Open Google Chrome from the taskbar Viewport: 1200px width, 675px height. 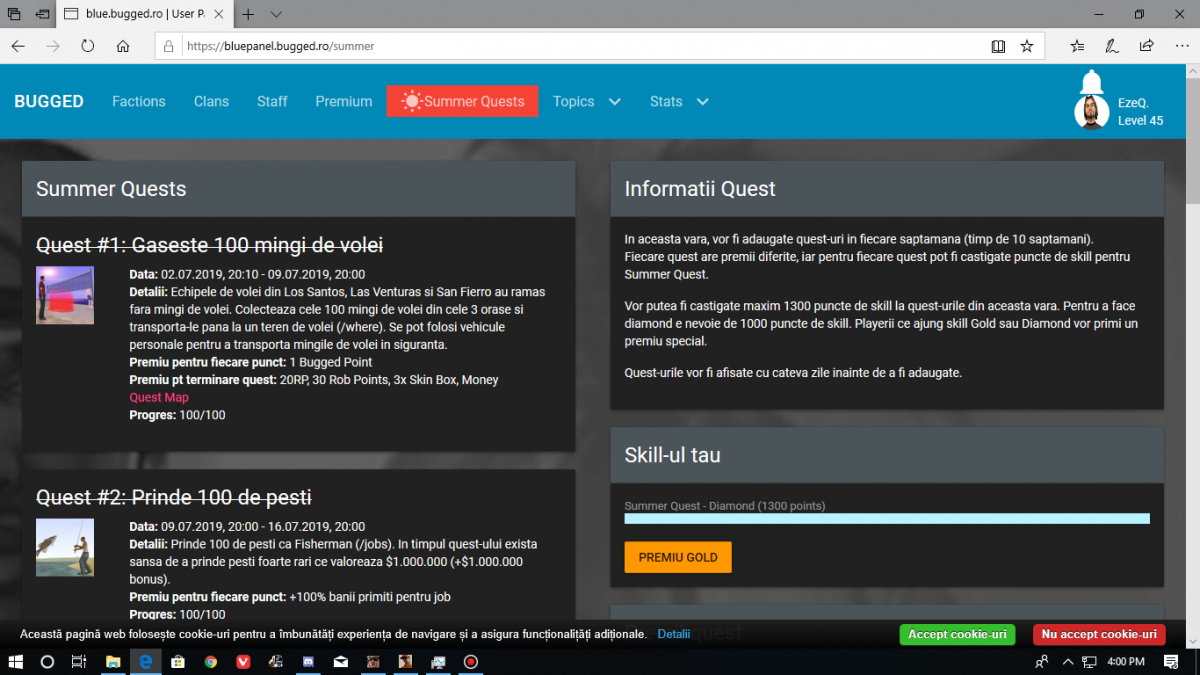[211, 662]
